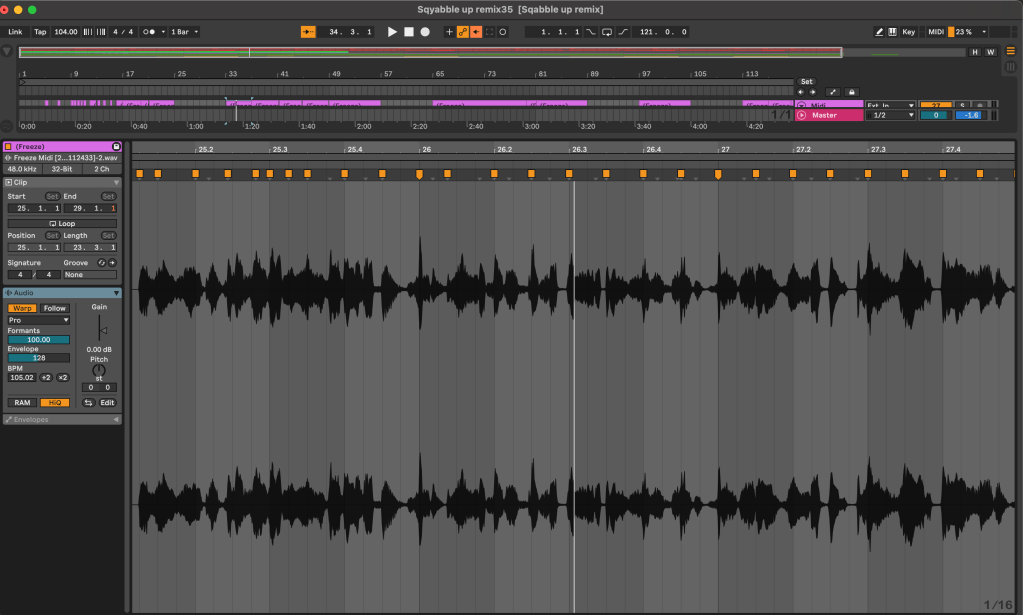Open the Pro warp mode dropdown

pyautogui.click(x=39, y=320)
